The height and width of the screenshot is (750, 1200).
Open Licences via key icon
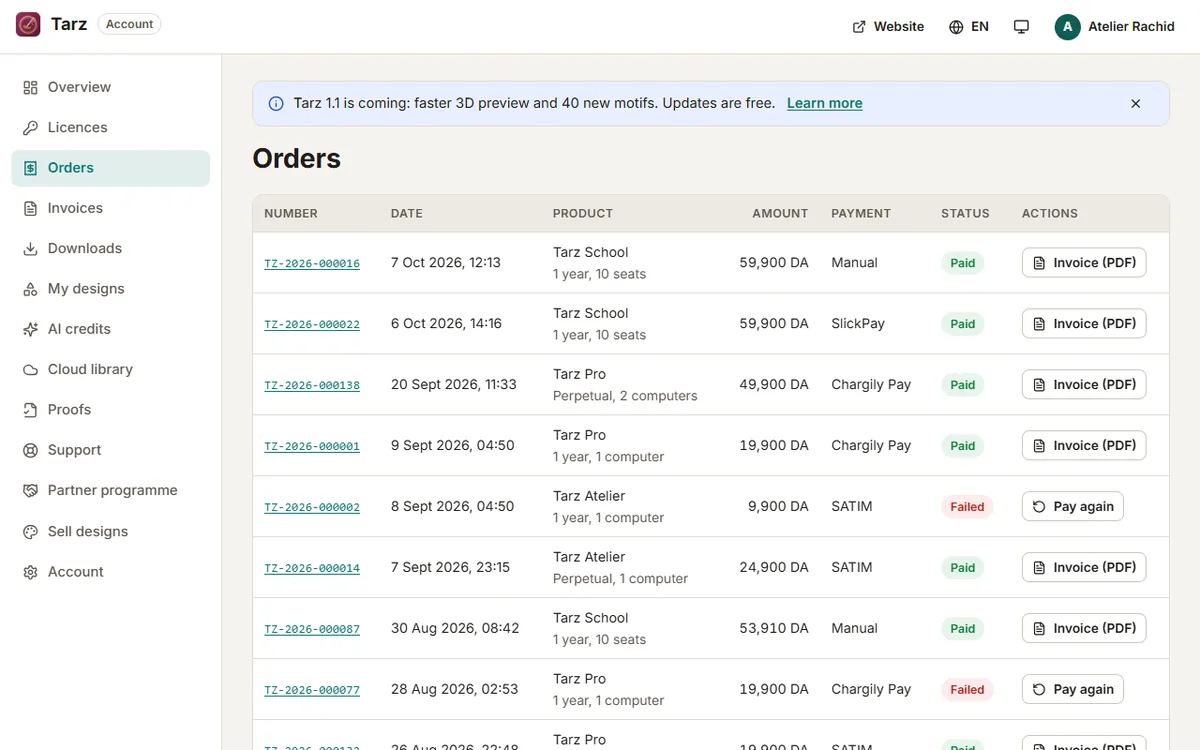click(30, 128)
